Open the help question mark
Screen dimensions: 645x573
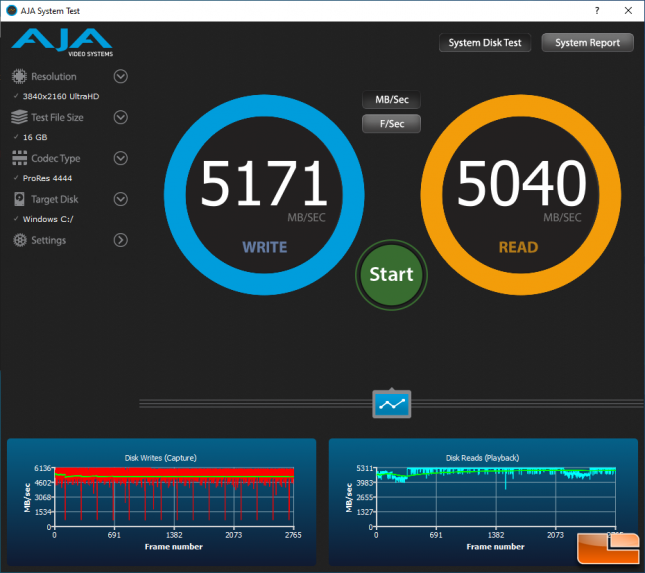point(597,11)
